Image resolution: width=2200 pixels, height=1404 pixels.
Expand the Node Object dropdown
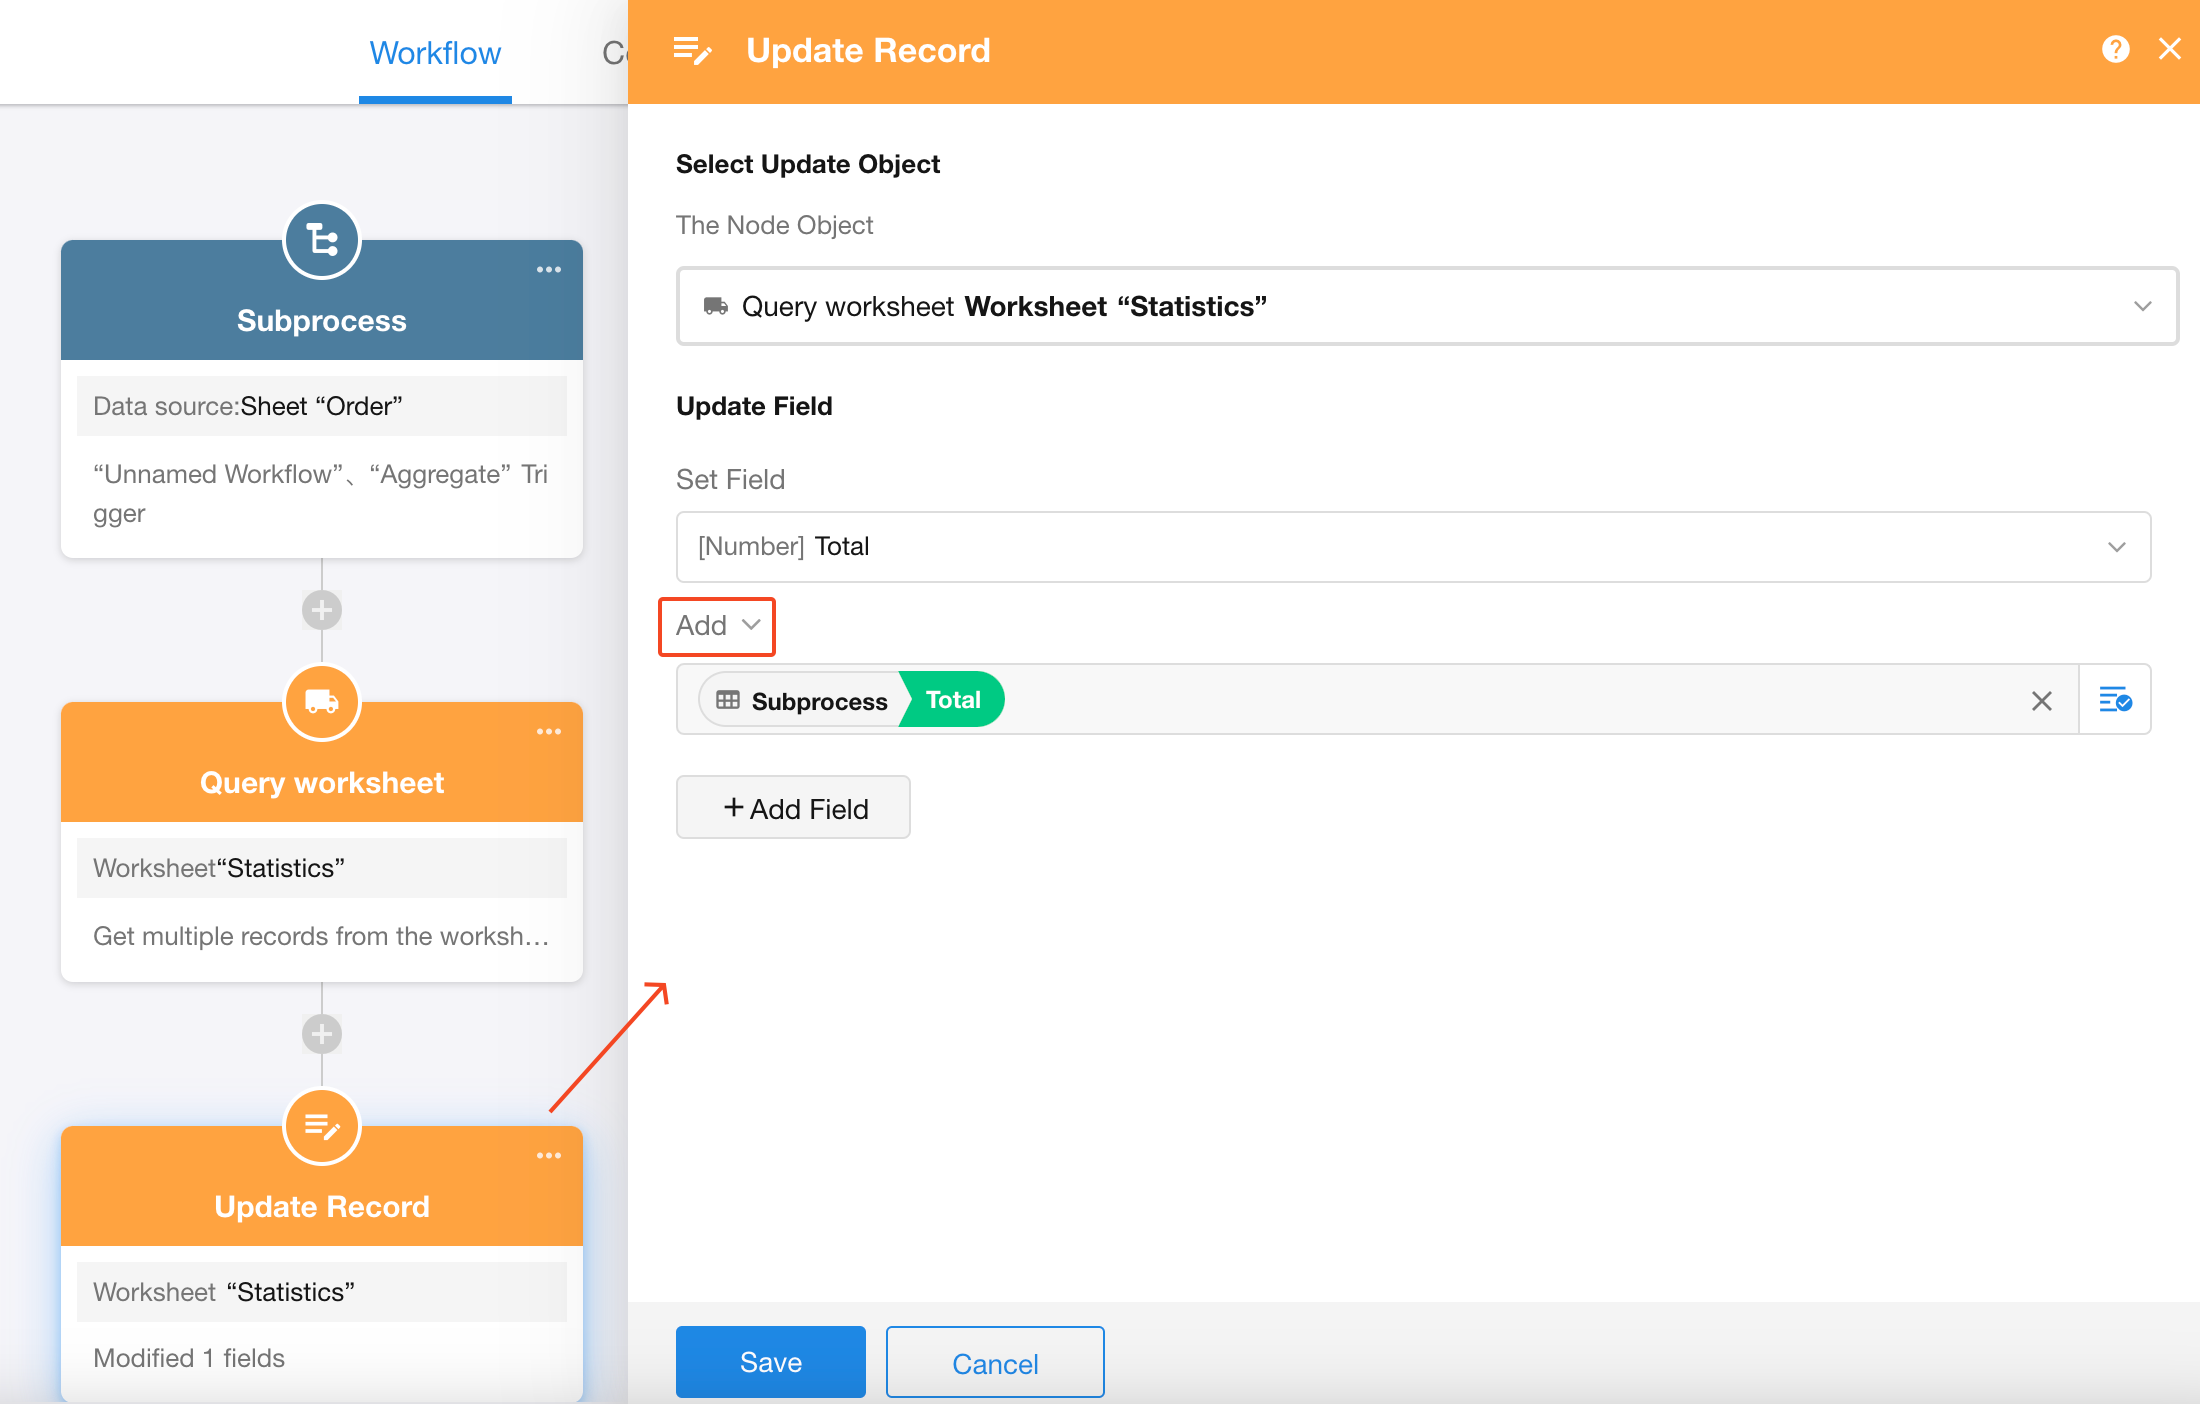click(1426, 306)
